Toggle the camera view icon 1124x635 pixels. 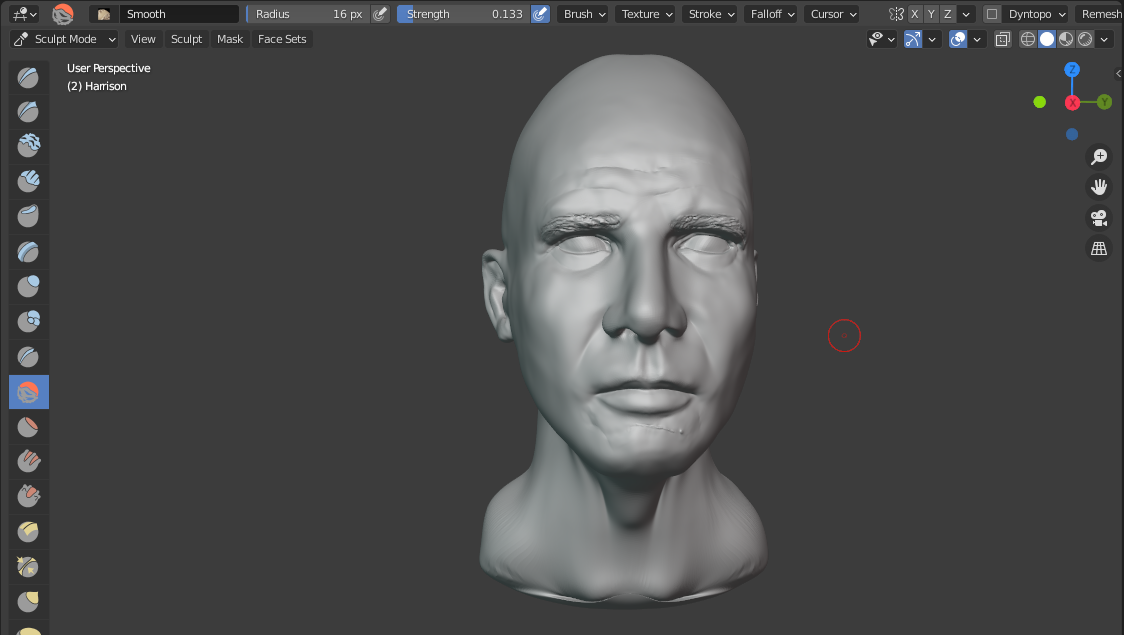tap(1098, 218)
